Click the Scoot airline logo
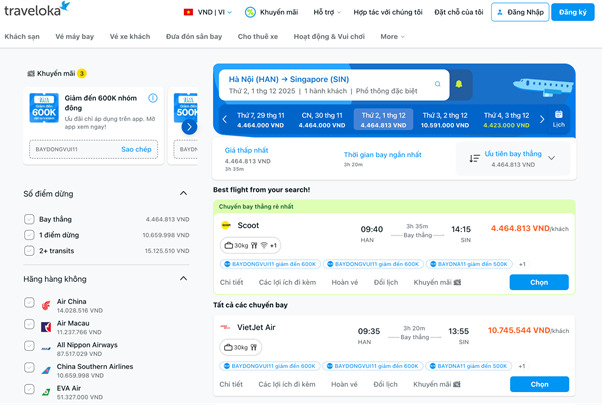The height and width of the screenshot is (405, 602). click(226, 225)
